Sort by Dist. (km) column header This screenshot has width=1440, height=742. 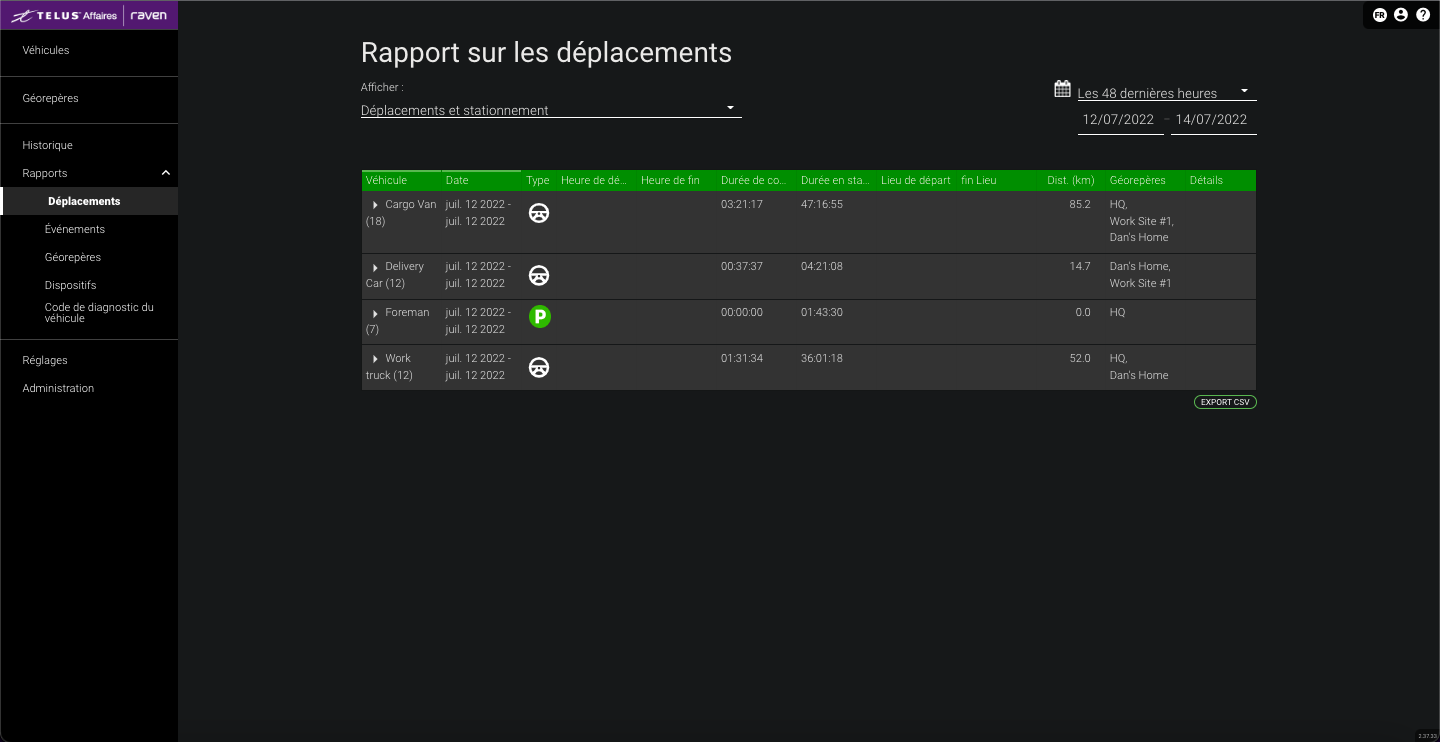click(1069, 180)
